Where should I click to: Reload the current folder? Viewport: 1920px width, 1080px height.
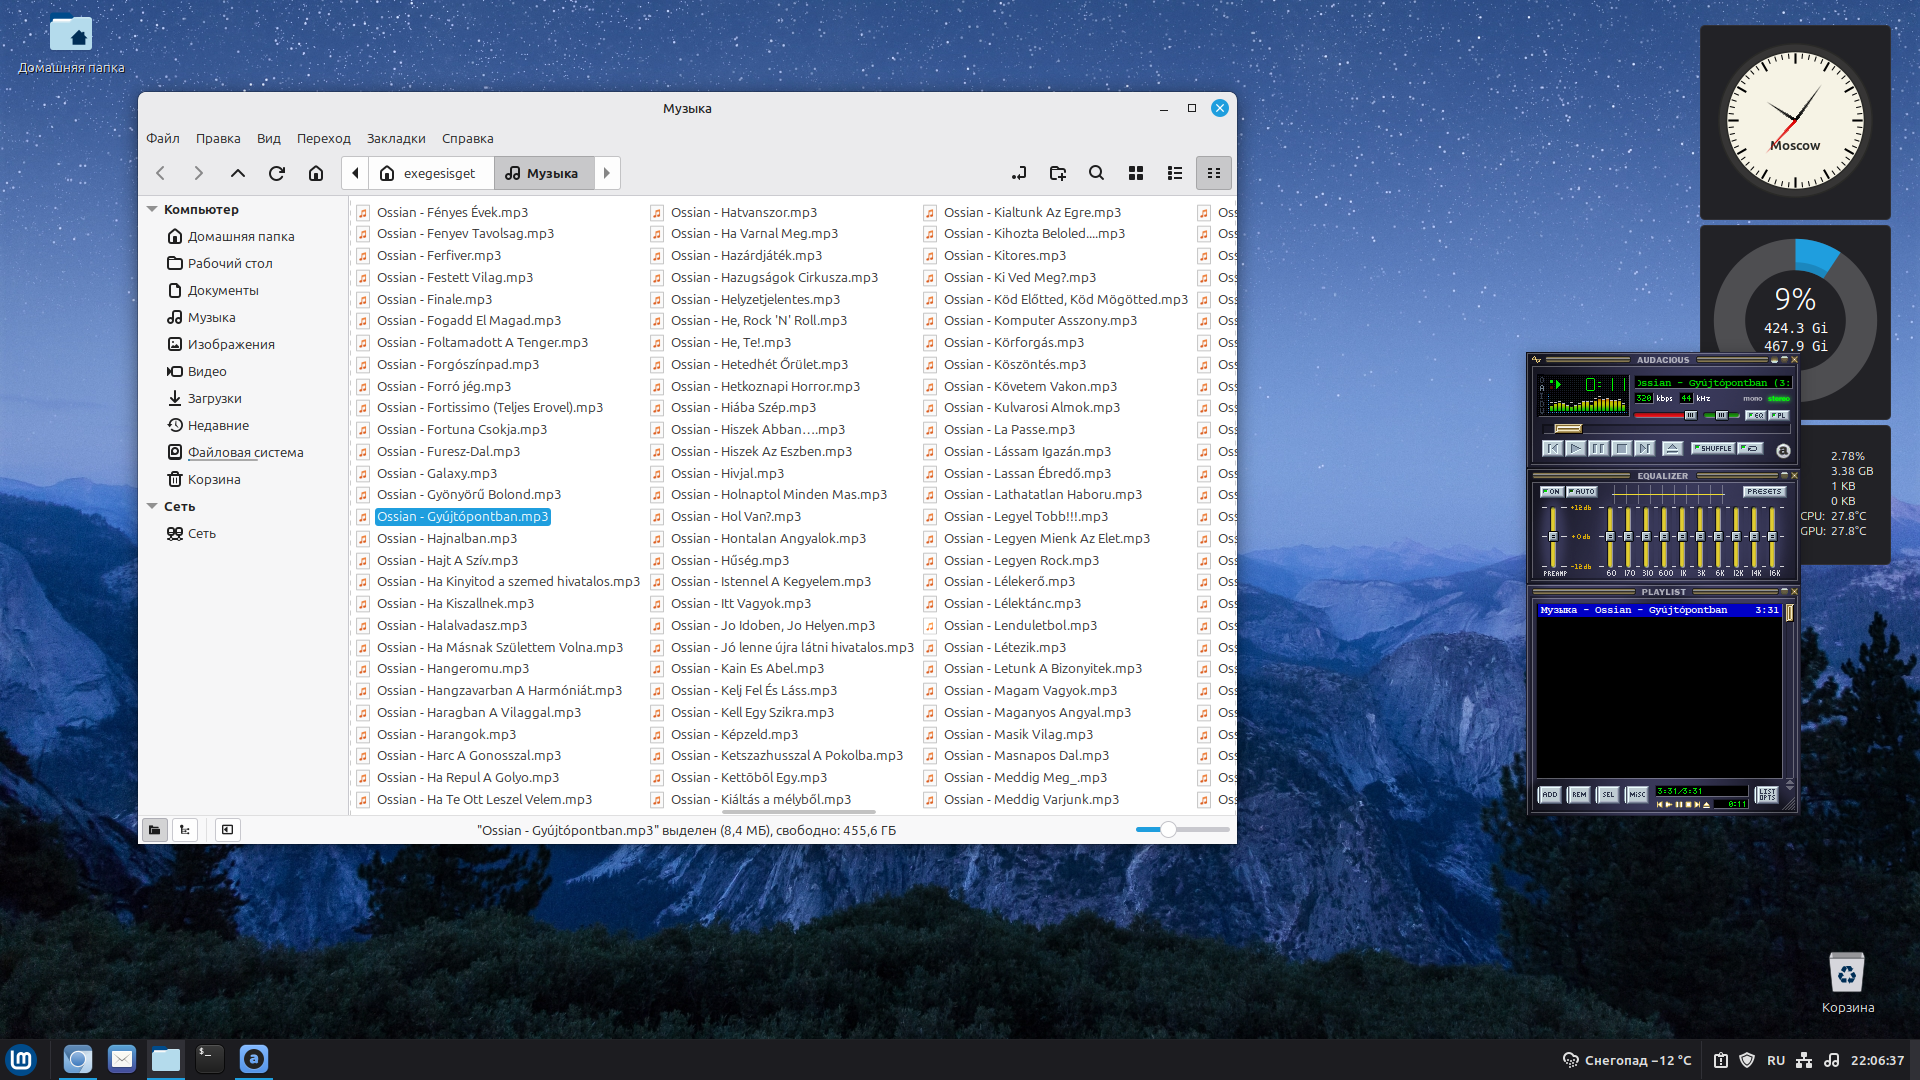(x=277, y=173)
